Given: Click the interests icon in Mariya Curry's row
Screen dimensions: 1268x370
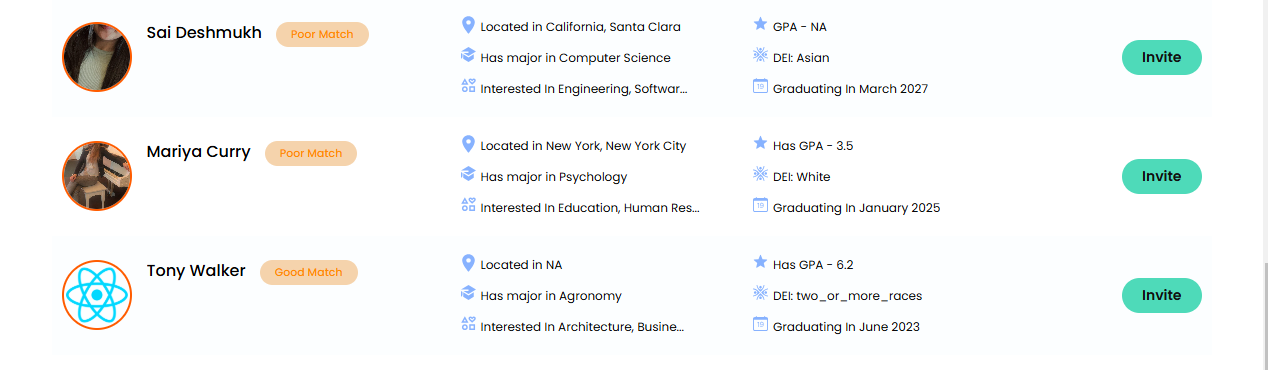Looking at the screenshot, I should click(x=468, y=206).
